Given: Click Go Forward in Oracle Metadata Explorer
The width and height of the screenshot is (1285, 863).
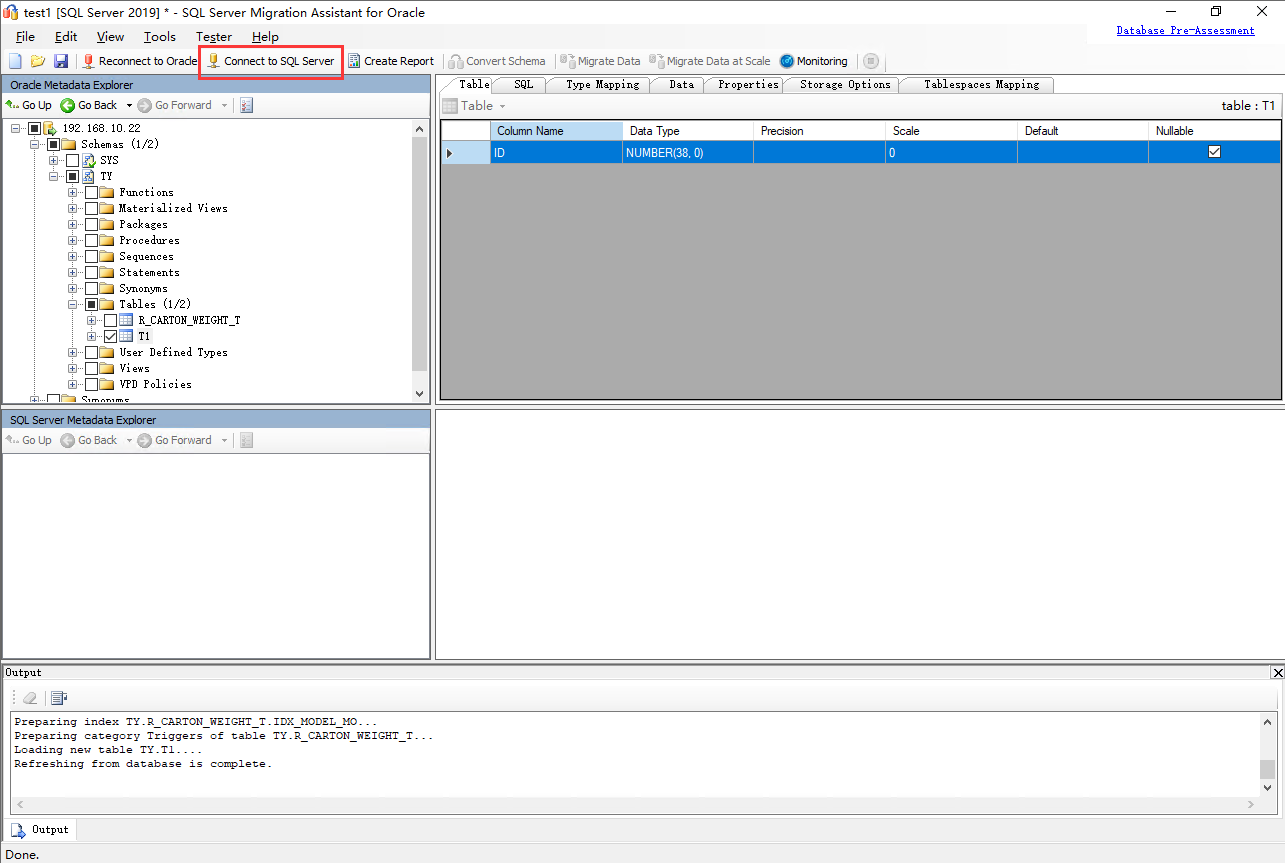Looking at the screenshot, I should [175, 105].
